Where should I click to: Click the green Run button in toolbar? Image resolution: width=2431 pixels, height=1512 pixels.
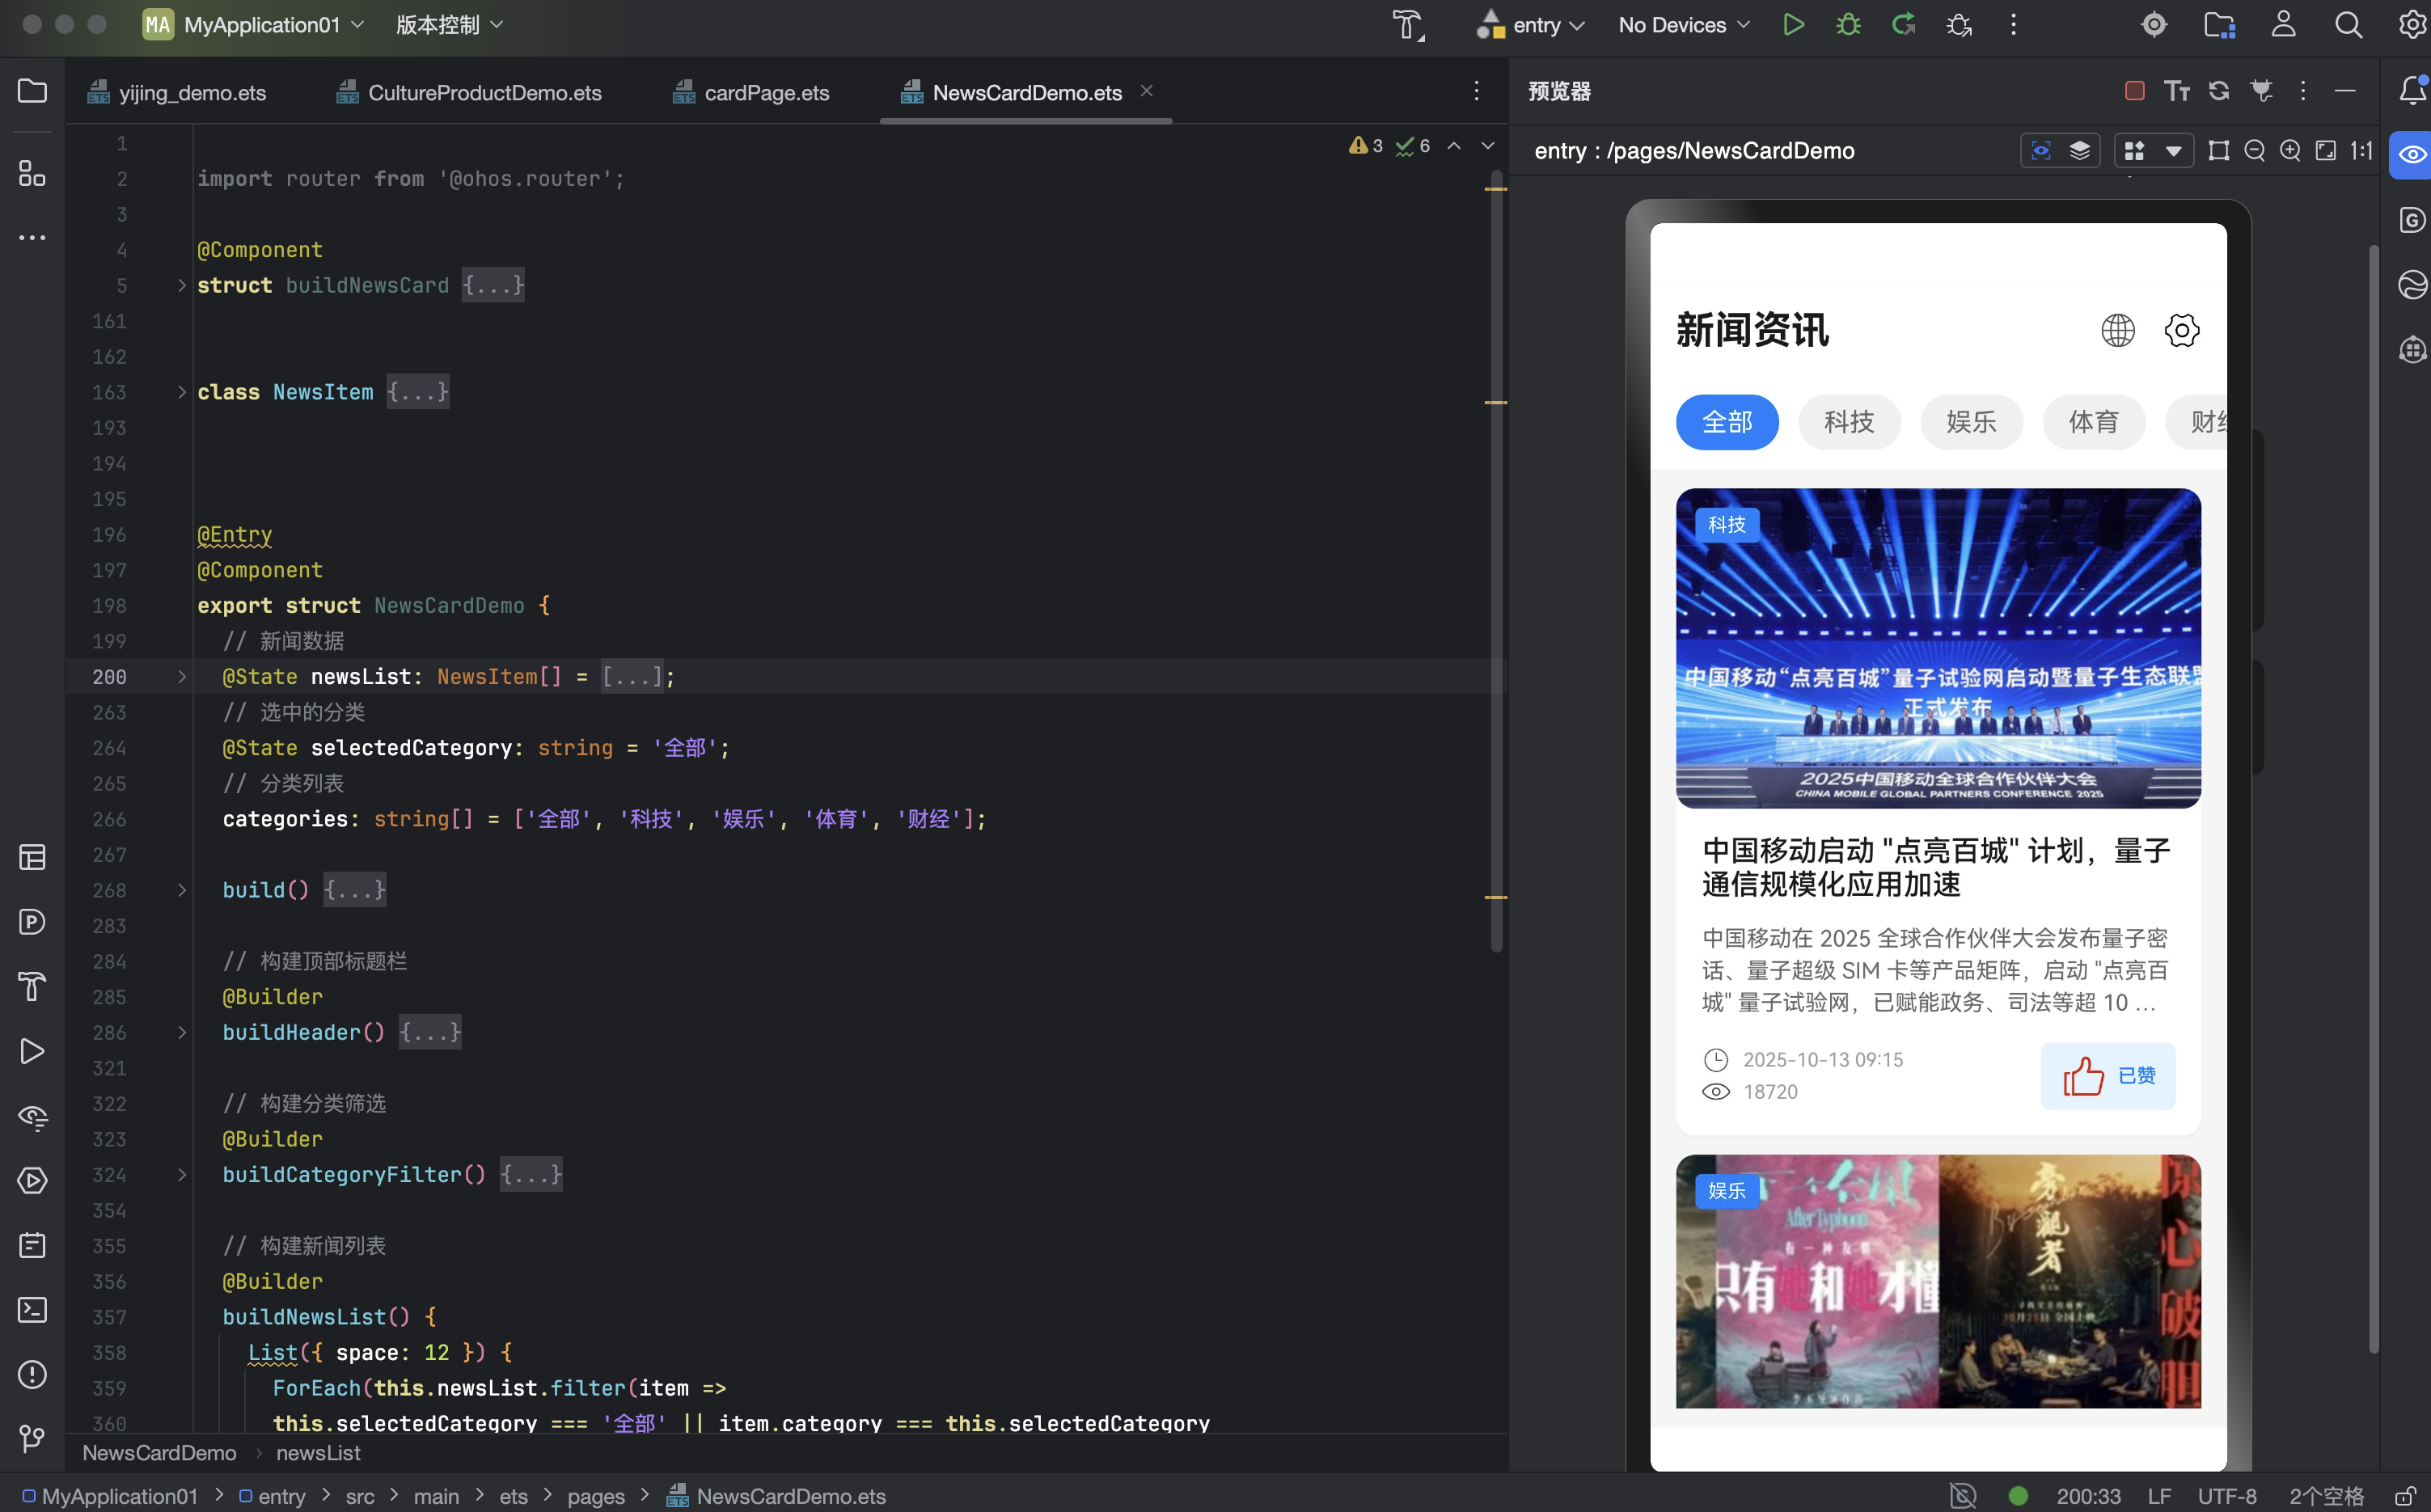(x=1793, y=25)
